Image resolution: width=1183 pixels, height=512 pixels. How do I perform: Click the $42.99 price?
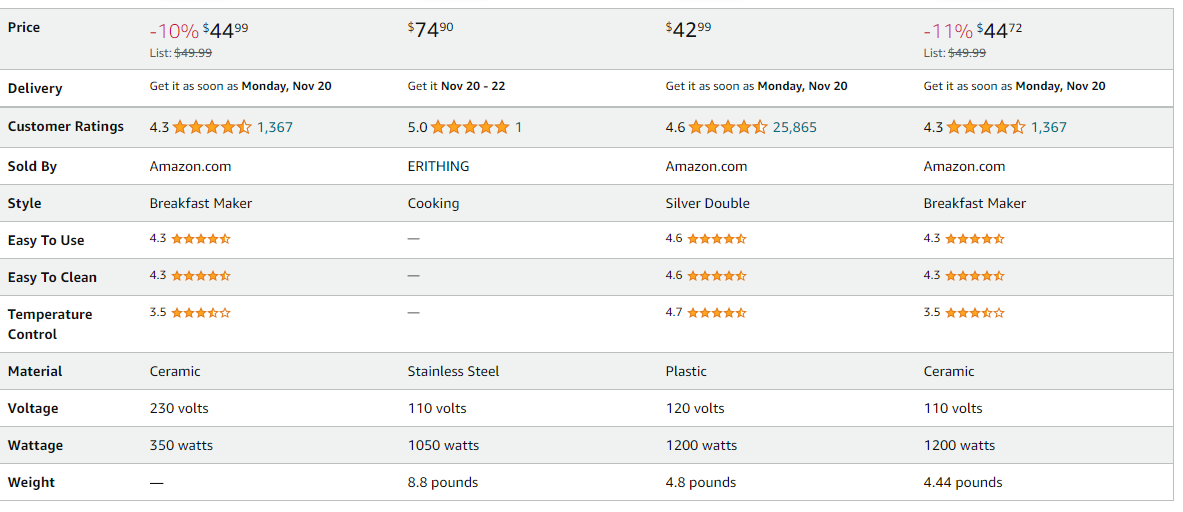(x=689, y=31)
